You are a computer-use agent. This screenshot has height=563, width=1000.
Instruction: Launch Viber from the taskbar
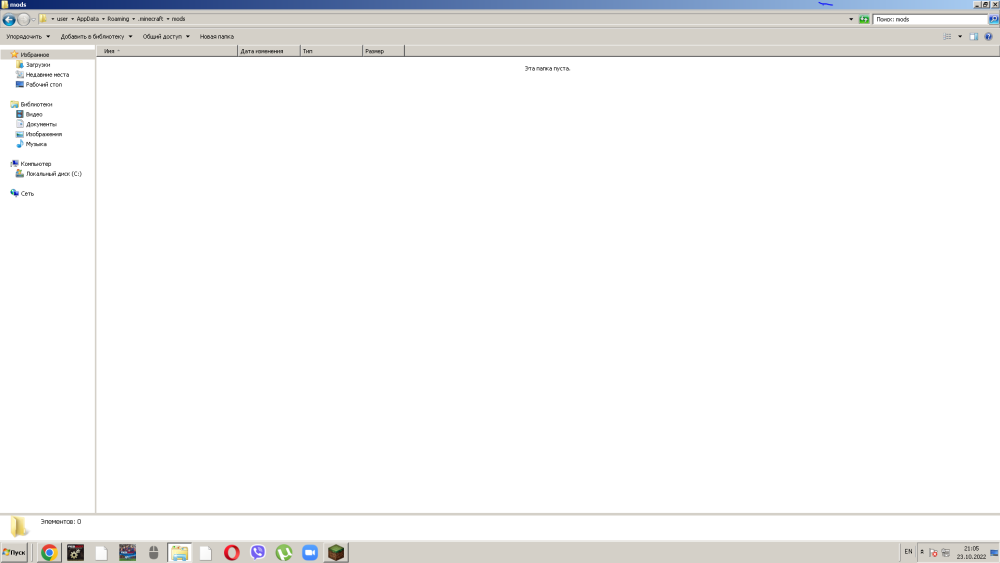(x=258, y=552)
